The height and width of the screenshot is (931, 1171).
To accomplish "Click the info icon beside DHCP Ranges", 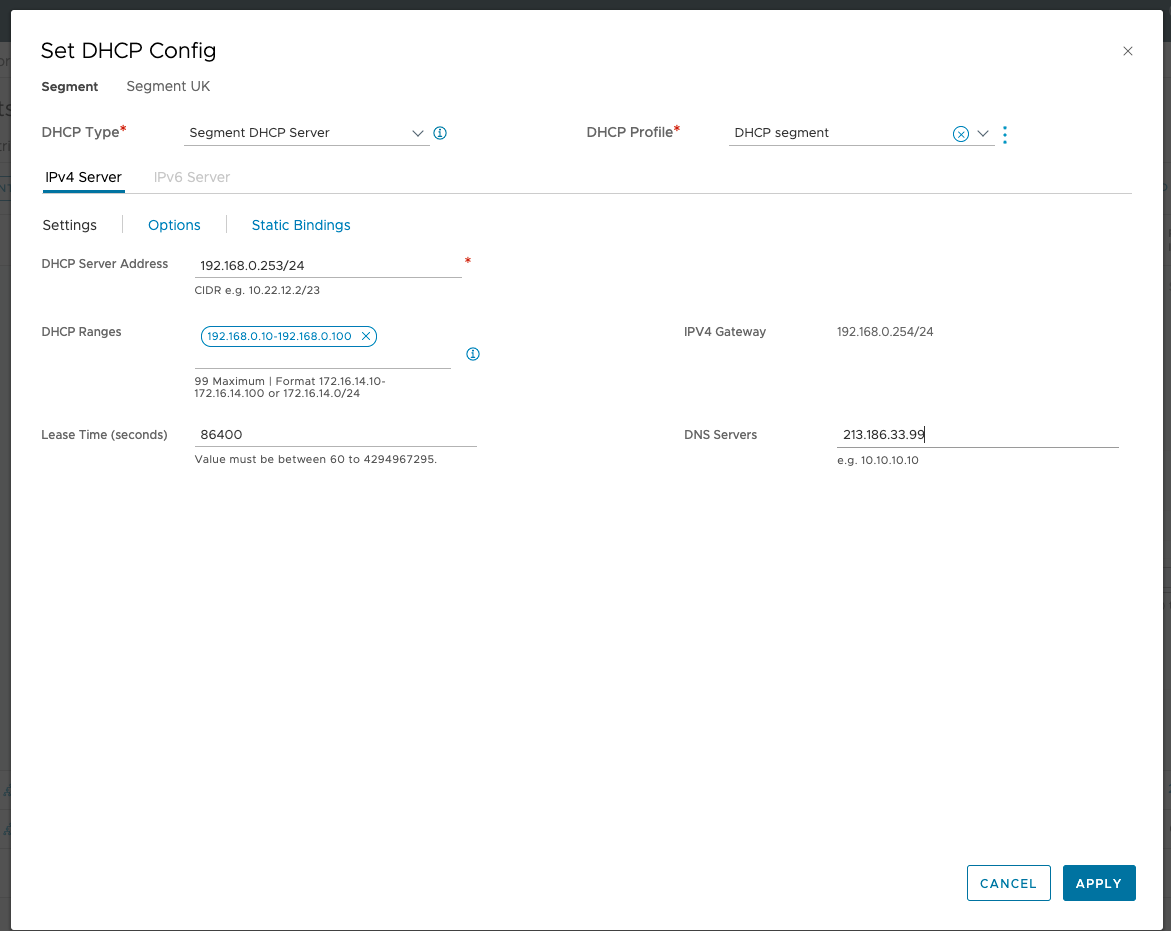I will click(473, 354).
